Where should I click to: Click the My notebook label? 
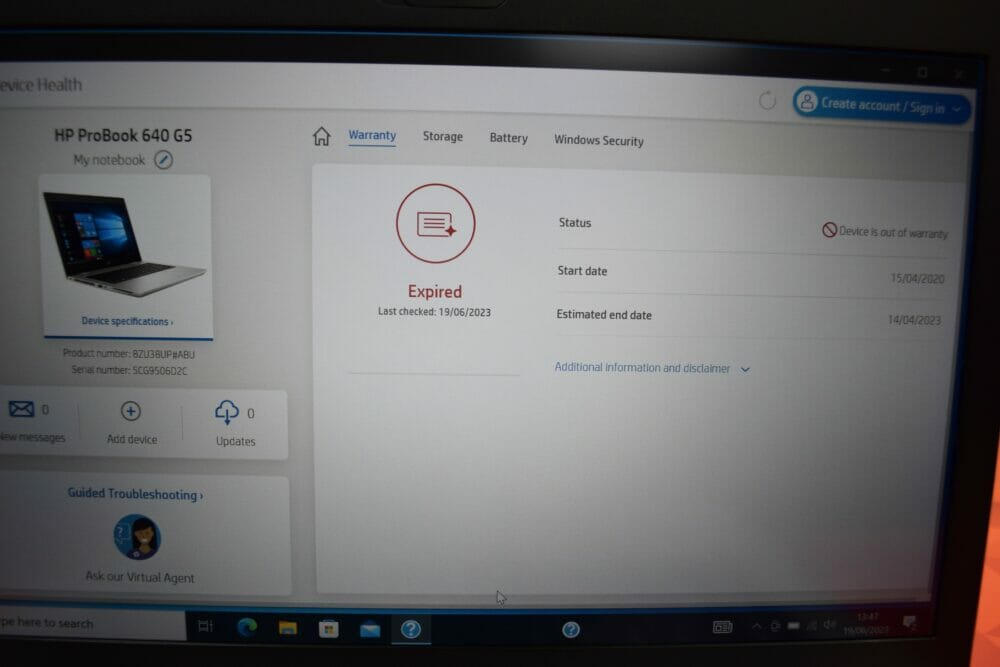pyautogui.click(x=109, y=160)
